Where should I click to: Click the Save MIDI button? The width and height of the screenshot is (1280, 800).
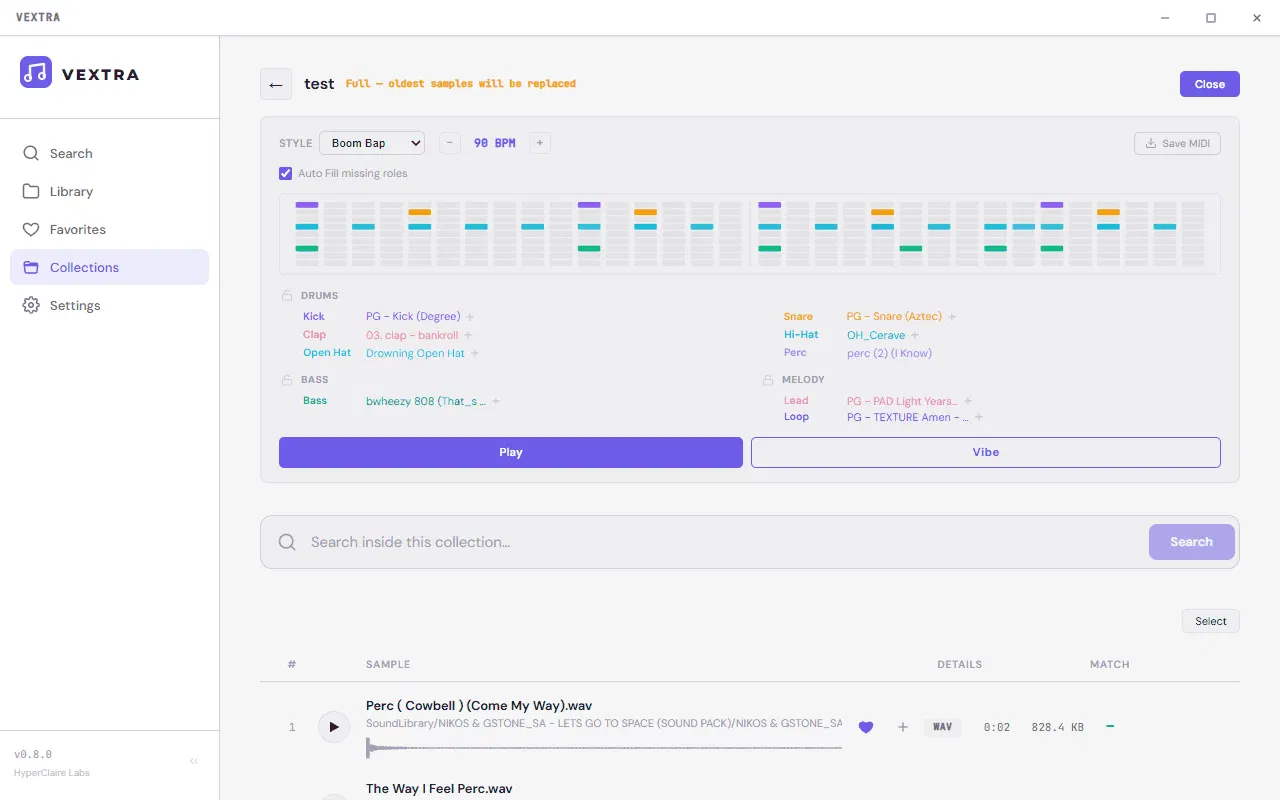point(1177,143)
